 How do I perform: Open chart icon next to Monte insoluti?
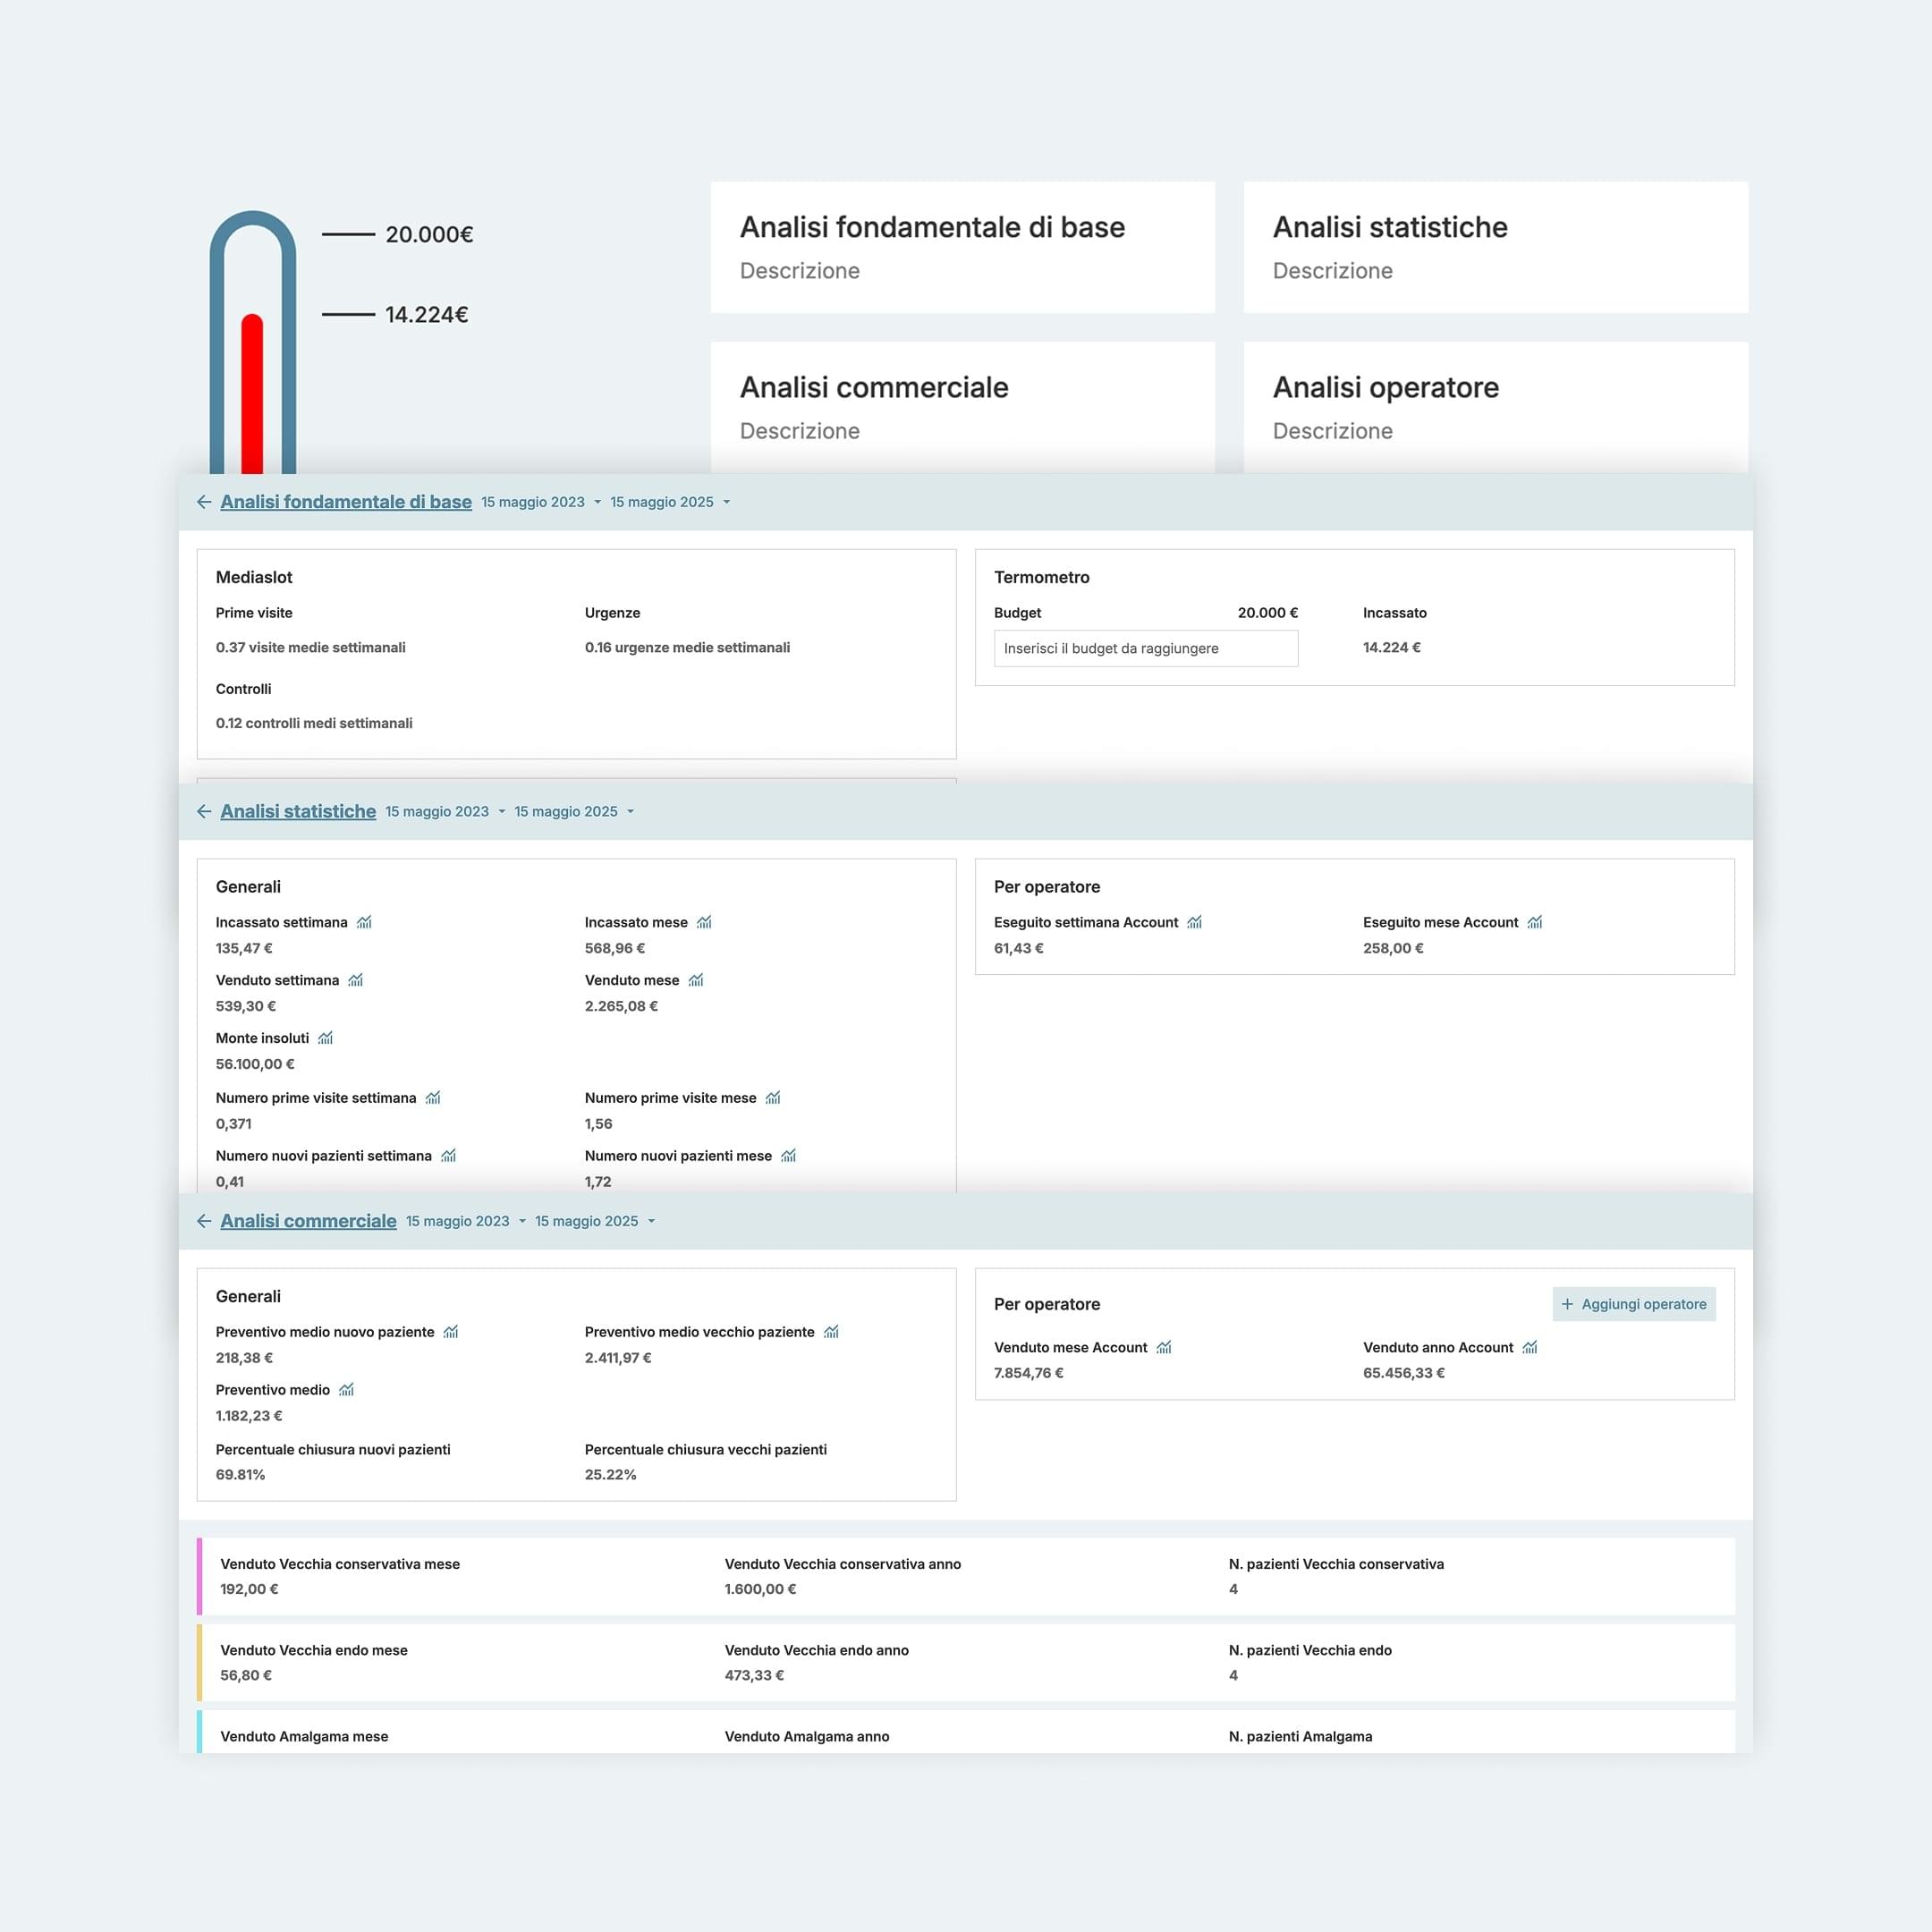[325, 1038]
